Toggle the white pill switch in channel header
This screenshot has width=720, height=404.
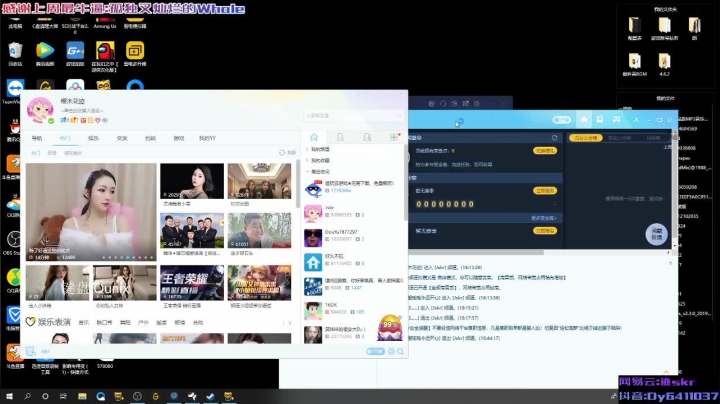pyautogui.click(x=562, y=120)
